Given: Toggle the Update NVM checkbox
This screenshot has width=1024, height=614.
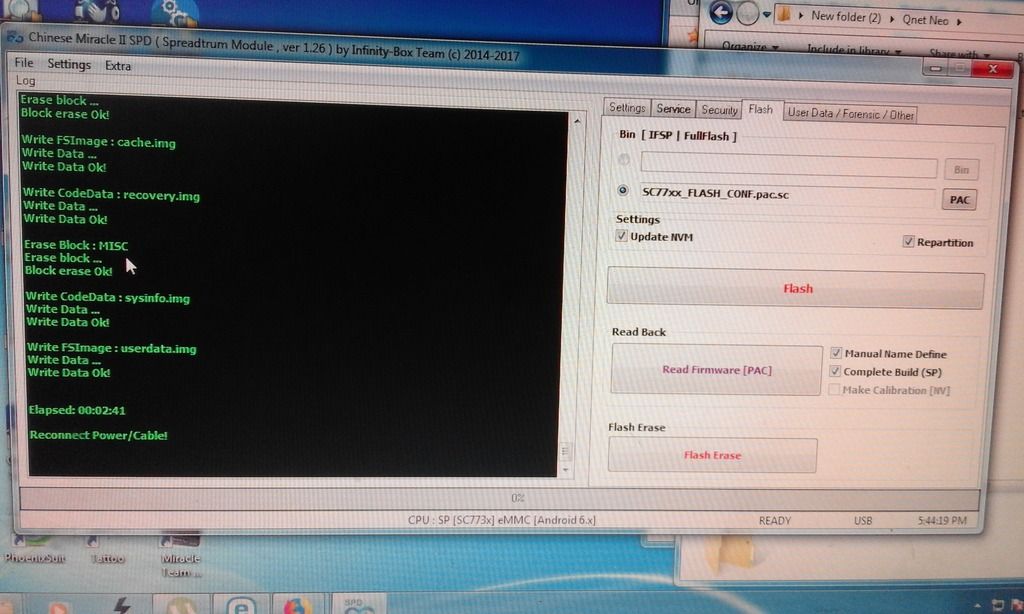Looking at the screenshot, I should point(622,237).
